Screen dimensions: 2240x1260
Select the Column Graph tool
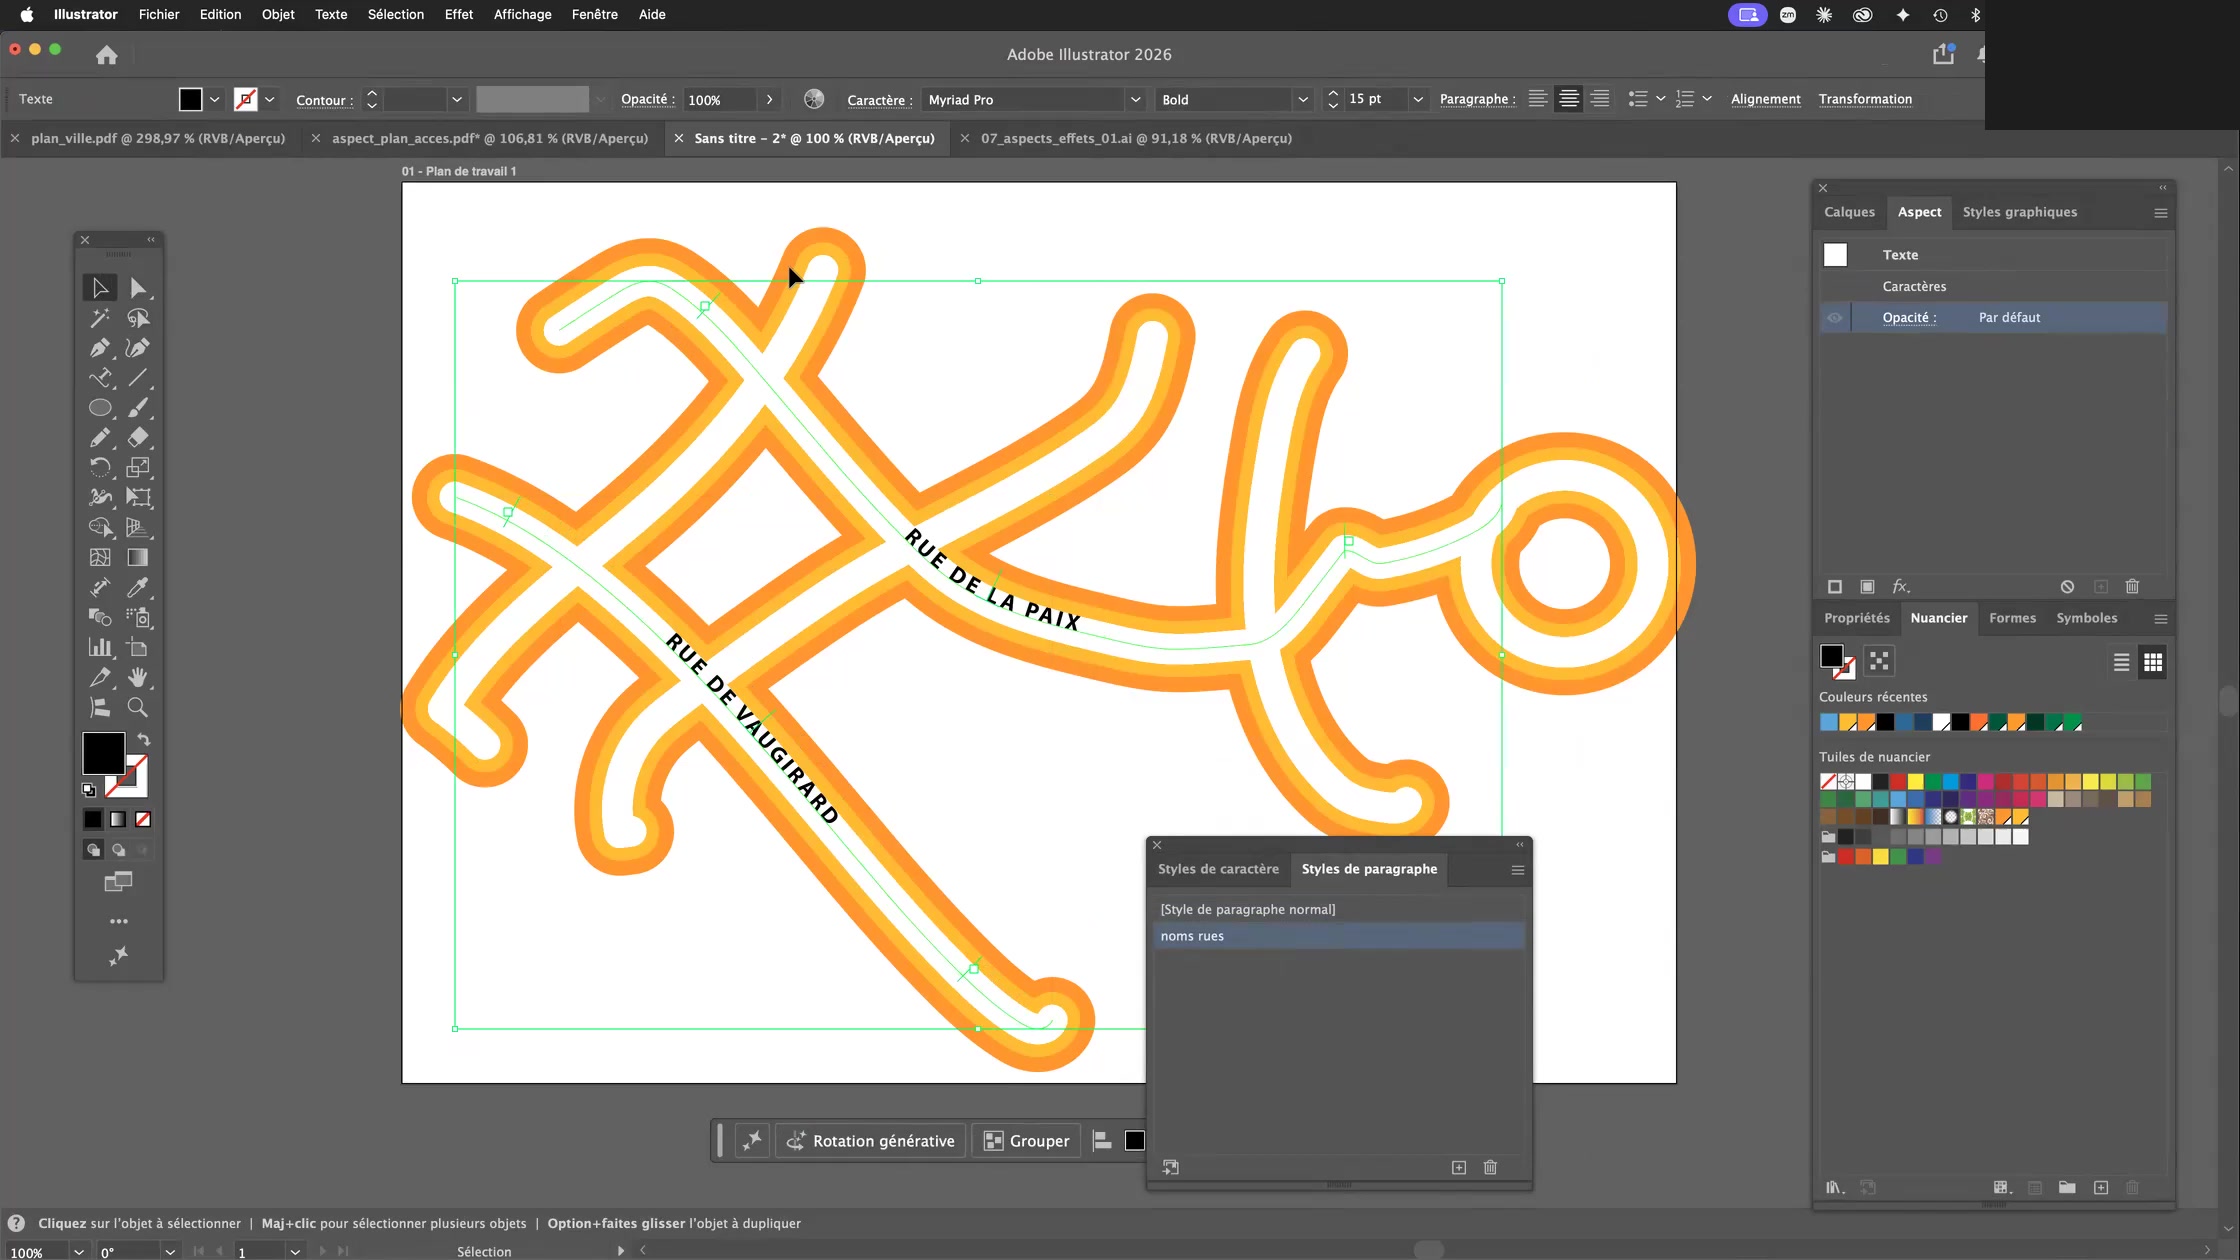point(100,647)
